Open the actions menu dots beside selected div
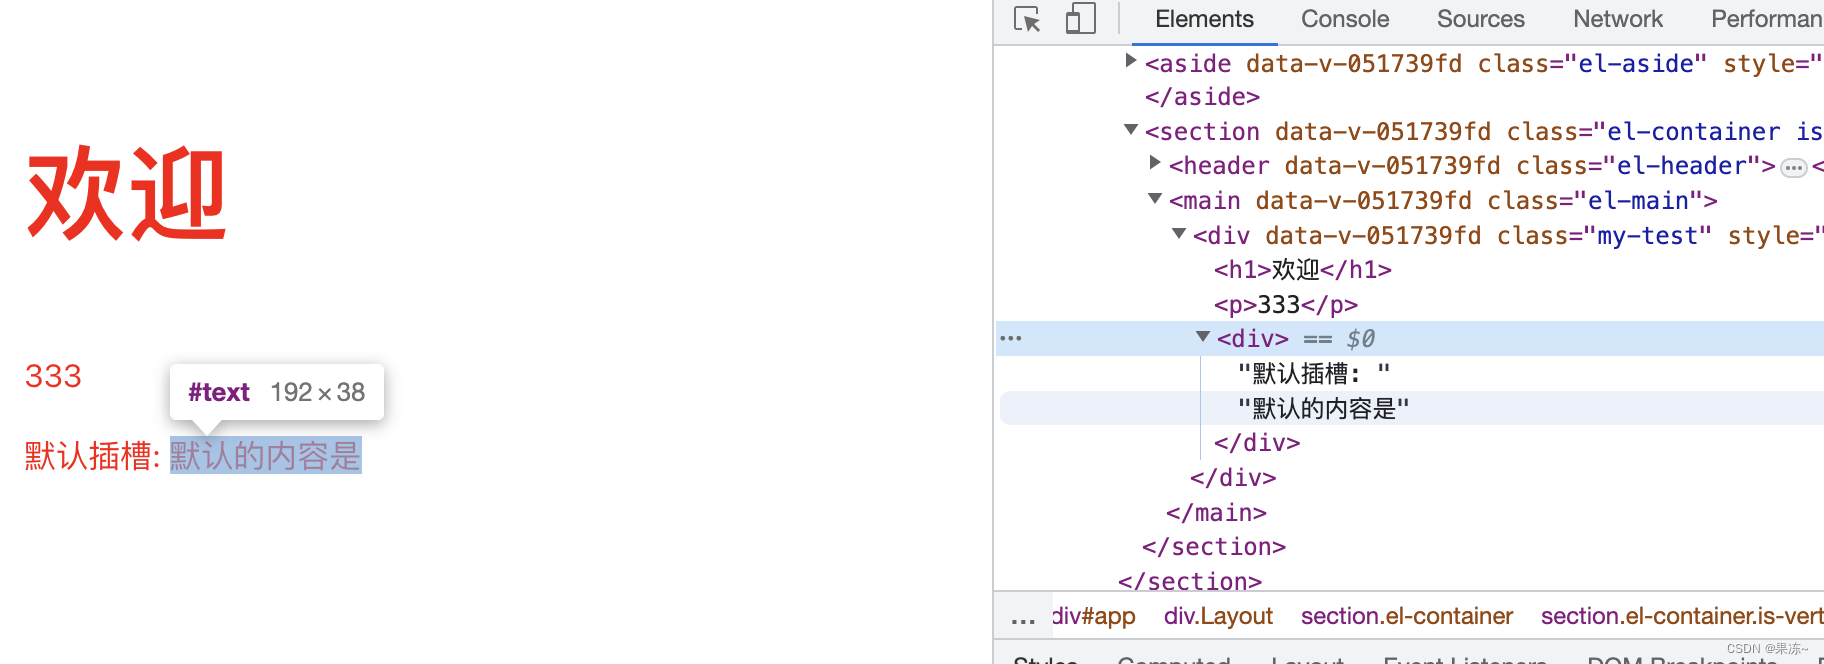 (x=1011, y=338)
